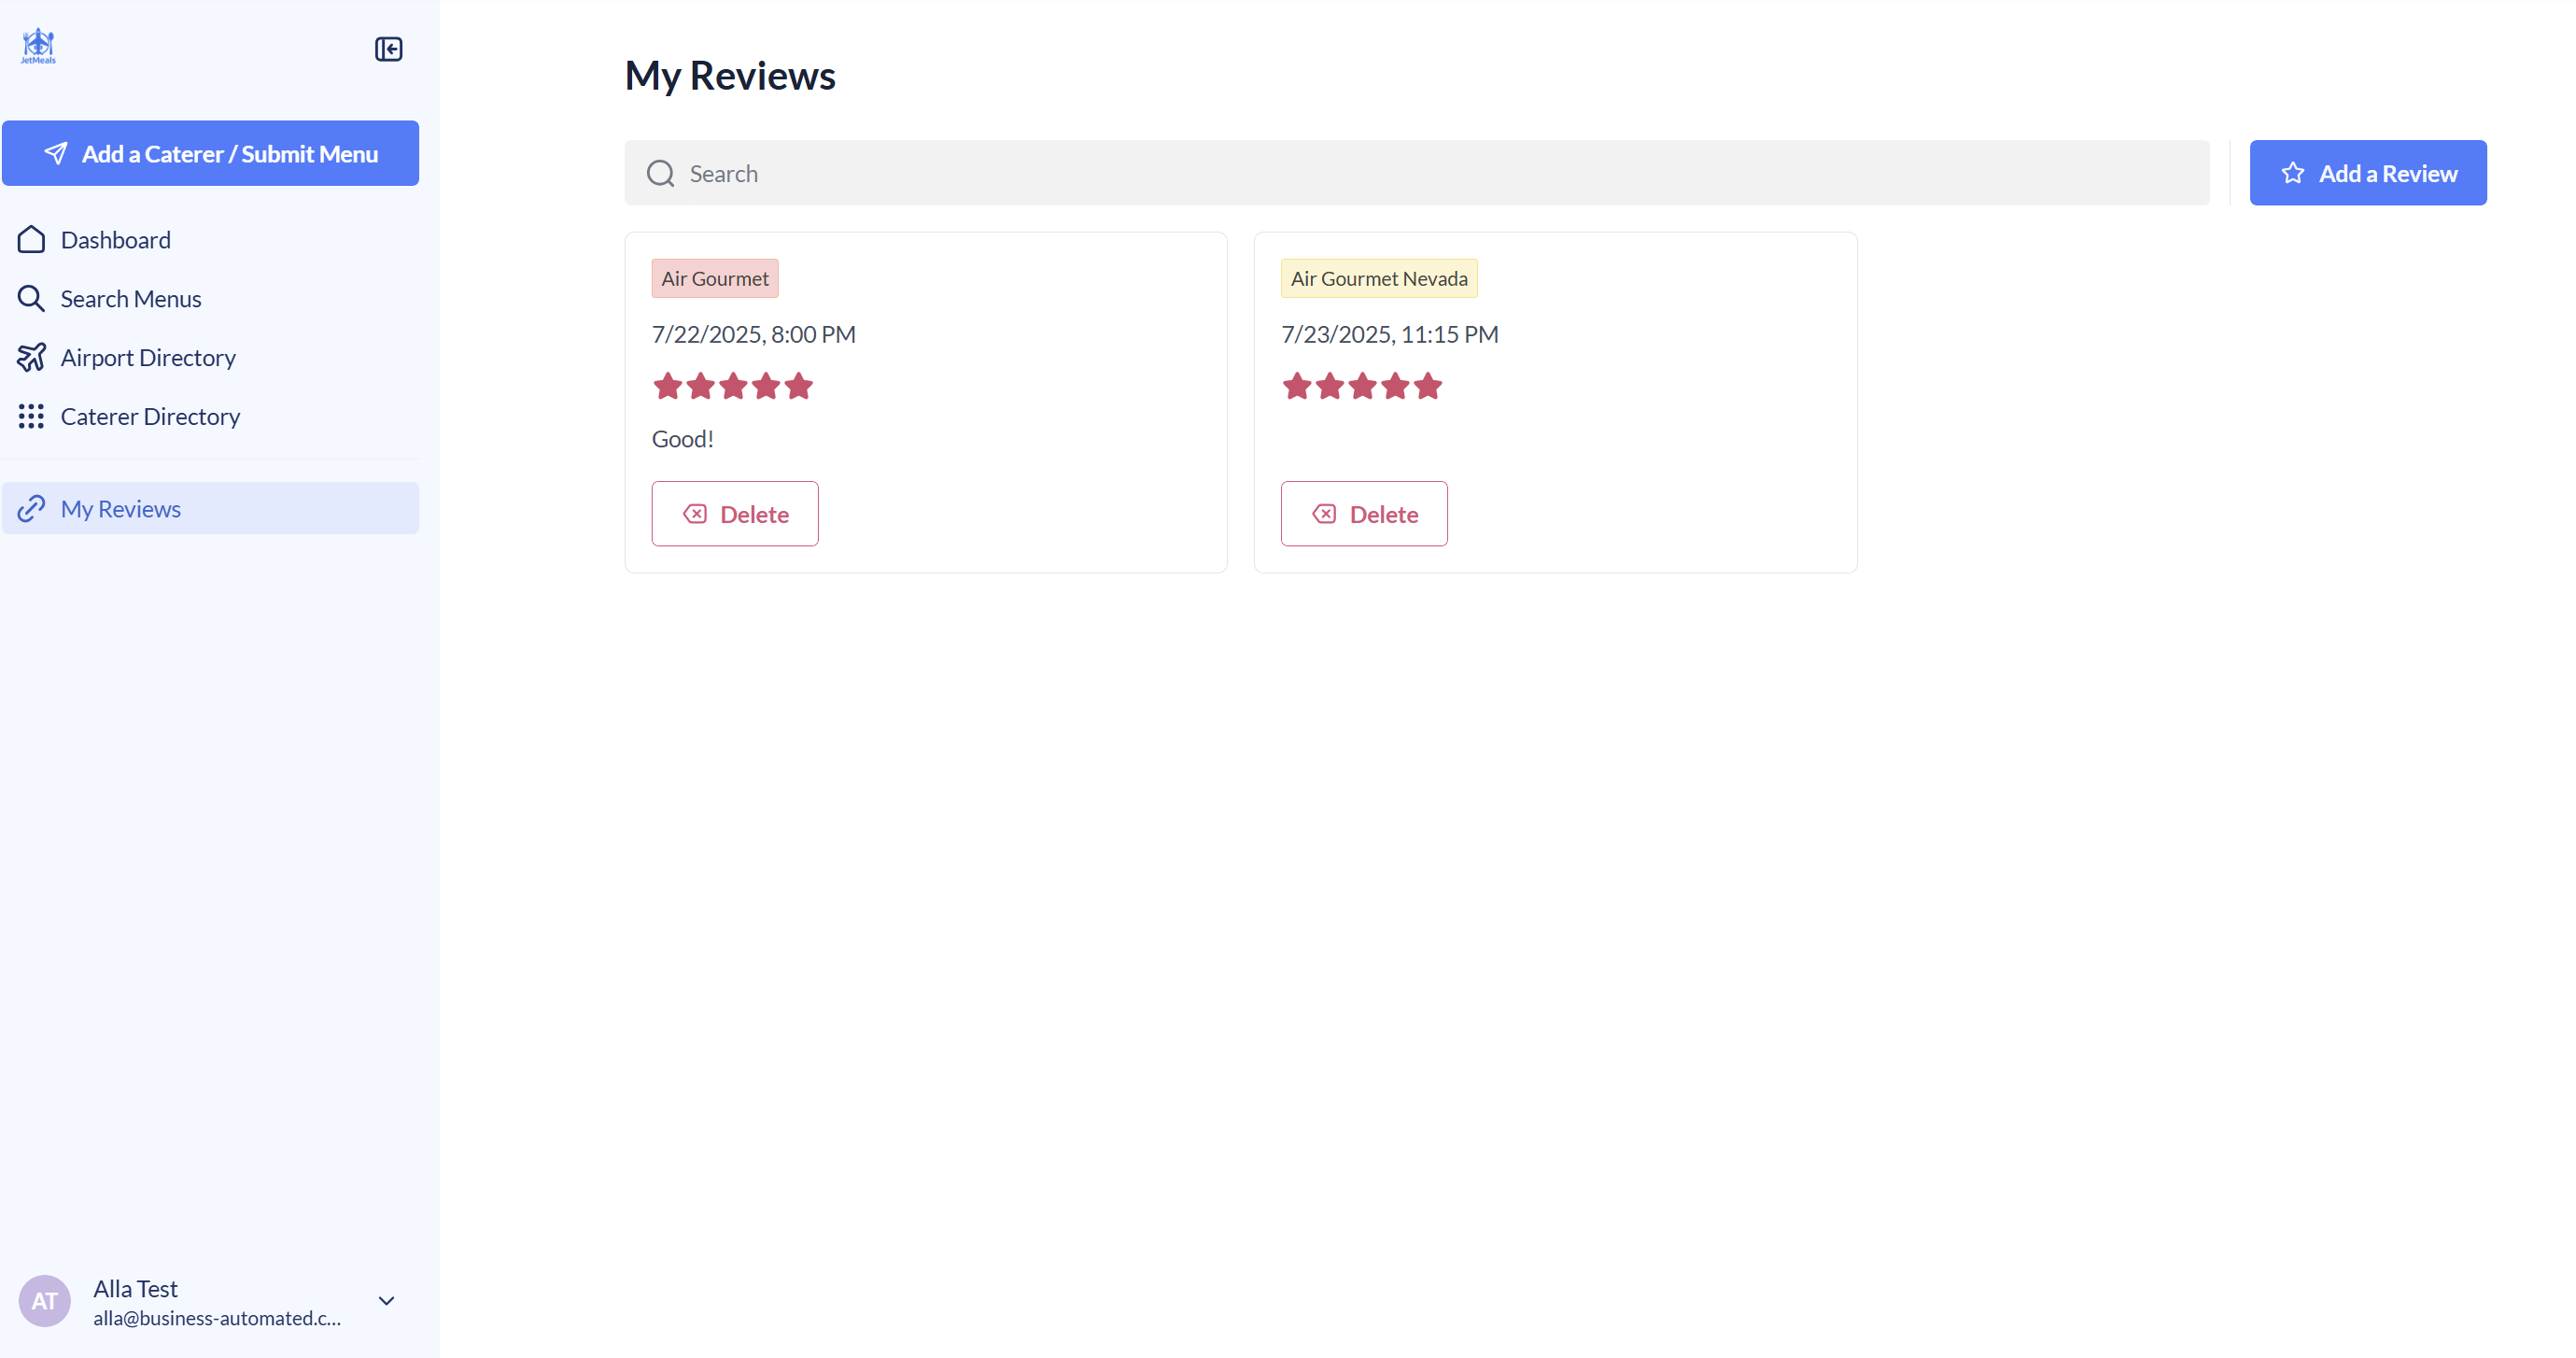The height and width of the screenshot is (1358, 2576).
Task: Click the JetMeals logo icon
Action: click(38, 46)
